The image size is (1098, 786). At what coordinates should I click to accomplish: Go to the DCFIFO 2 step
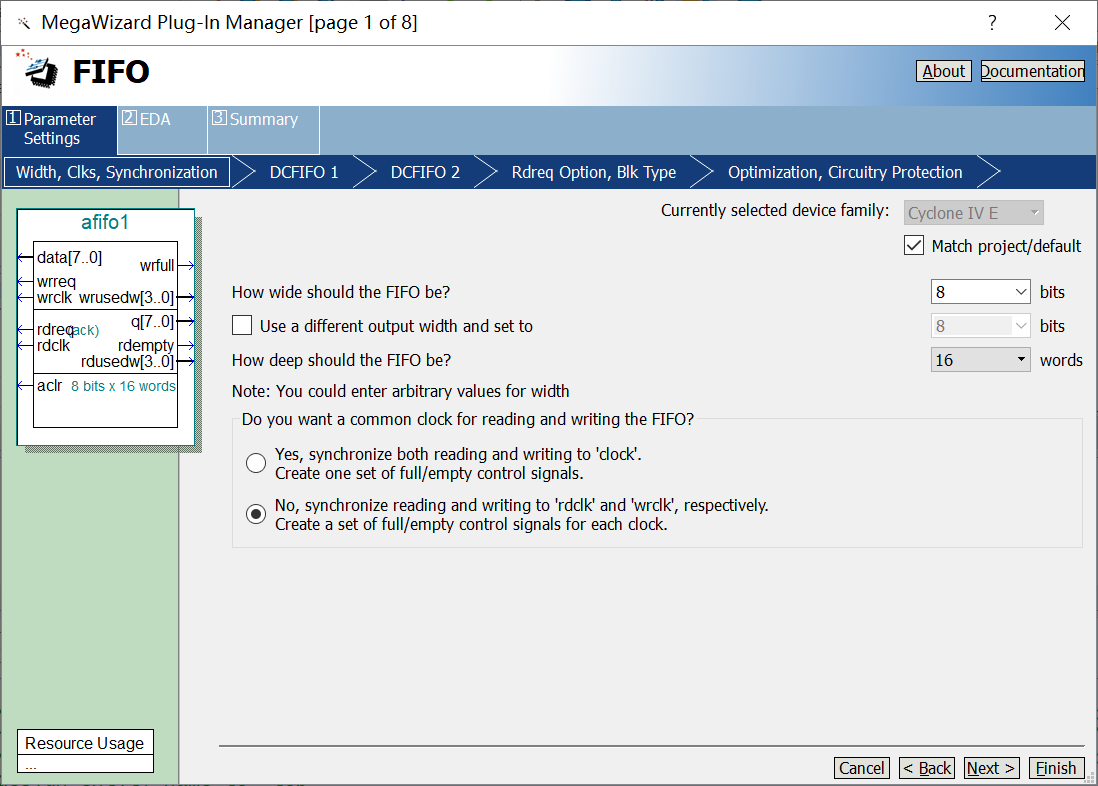click(425, 172)
